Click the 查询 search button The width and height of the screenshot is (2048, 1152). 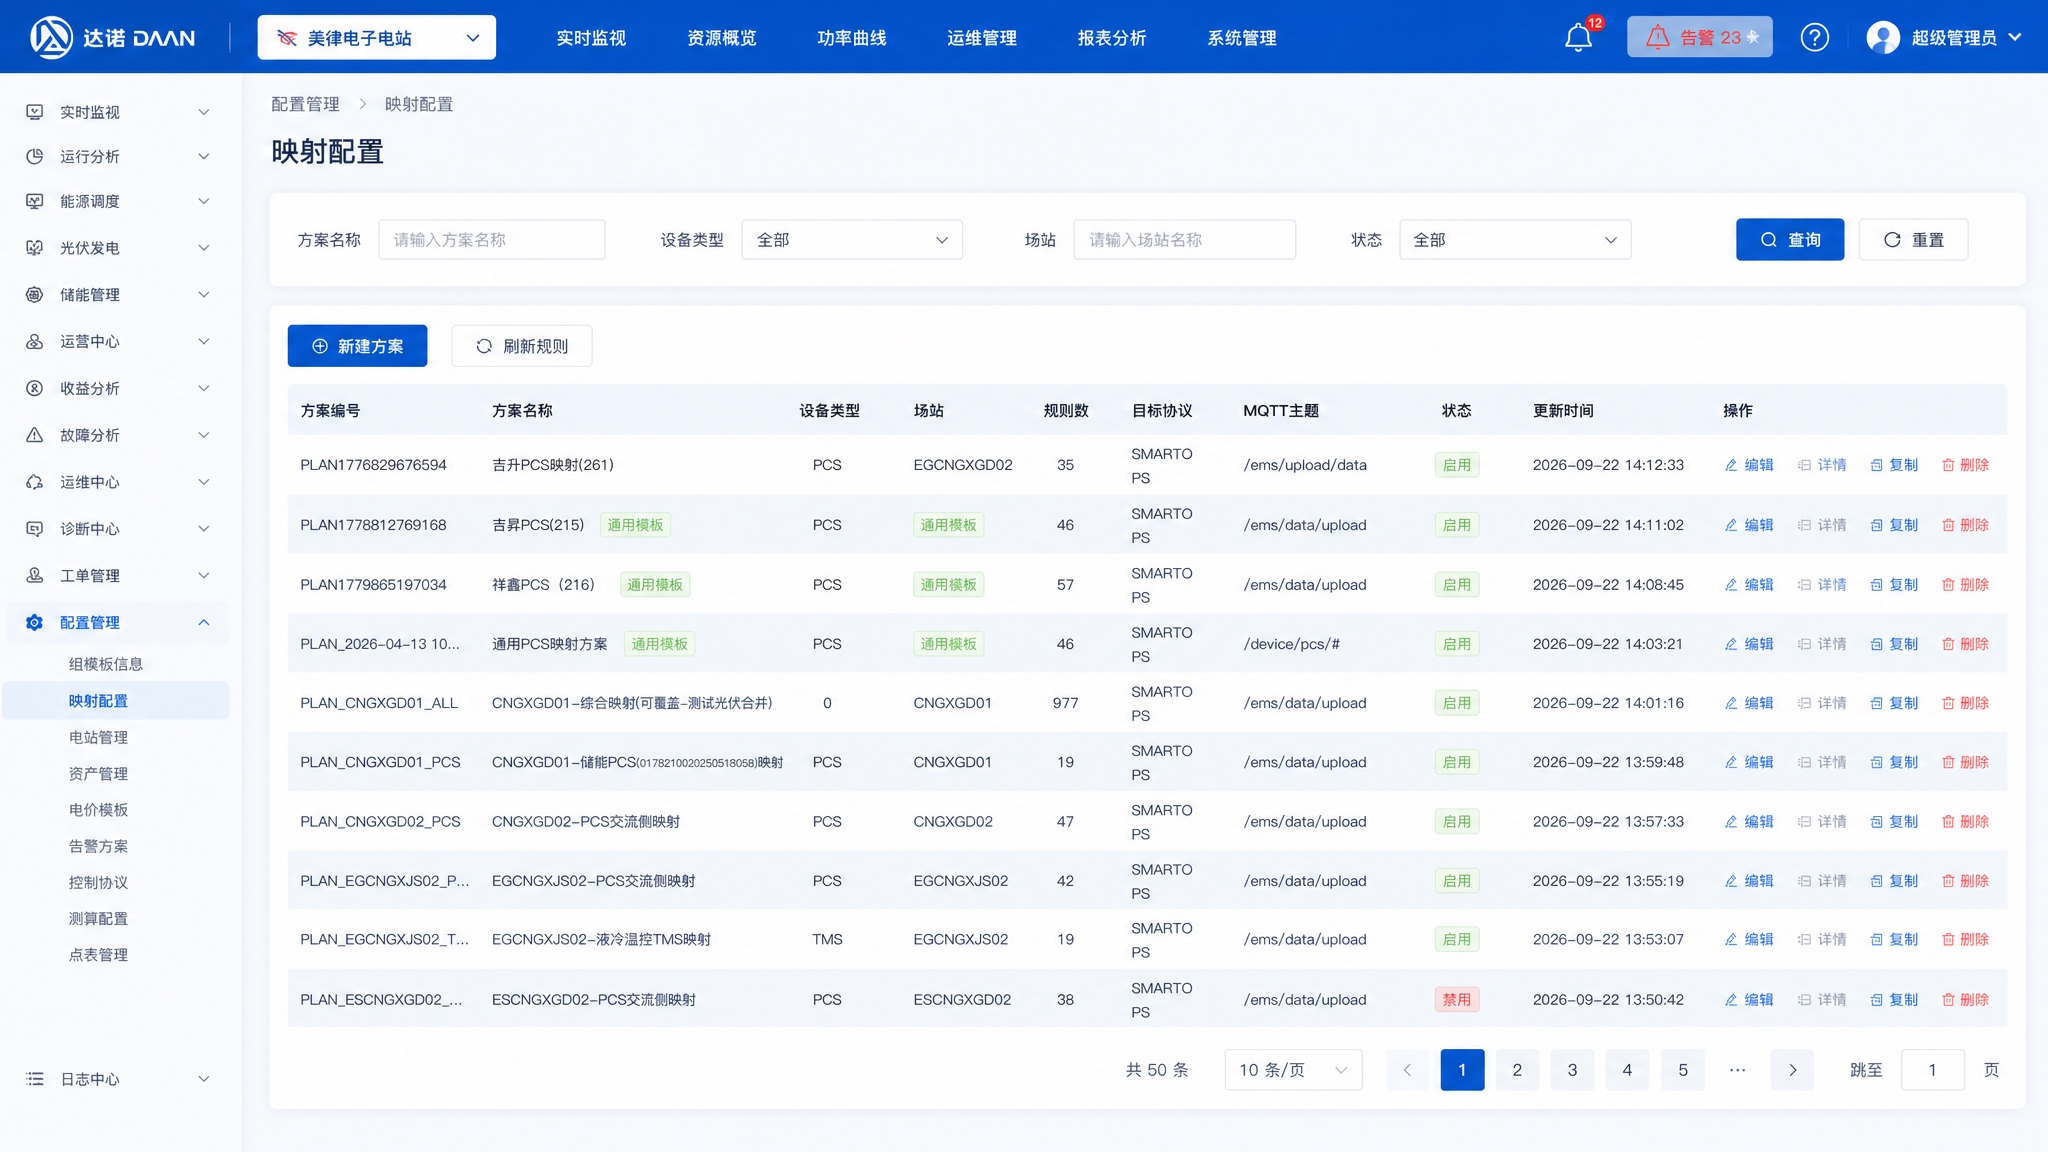coord(1790,240)
